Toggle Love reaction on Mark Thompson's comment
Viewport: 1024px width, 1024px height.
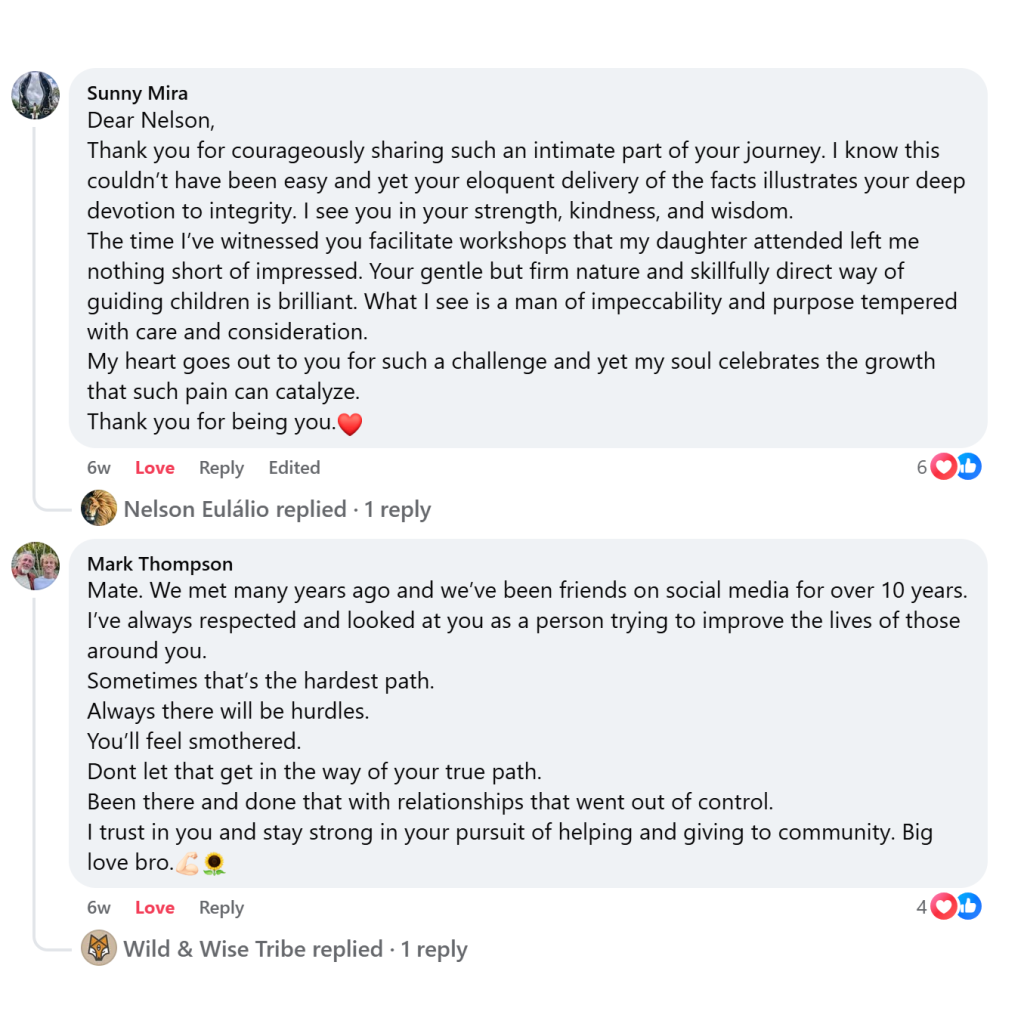(155, 908)
